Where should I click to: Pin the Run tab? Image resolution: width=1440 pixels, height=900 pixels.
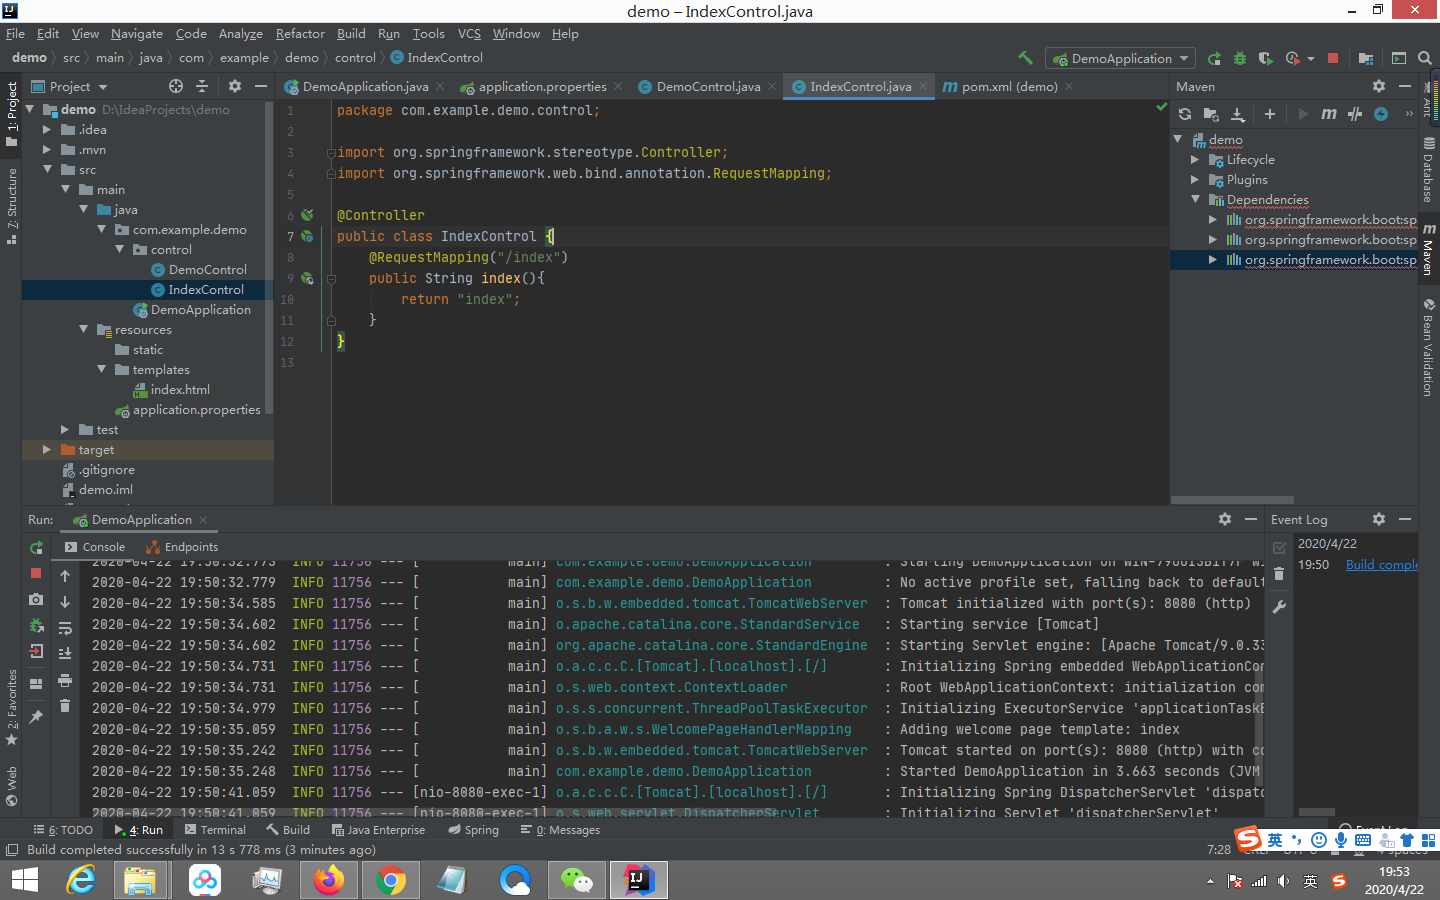point(36,716)
